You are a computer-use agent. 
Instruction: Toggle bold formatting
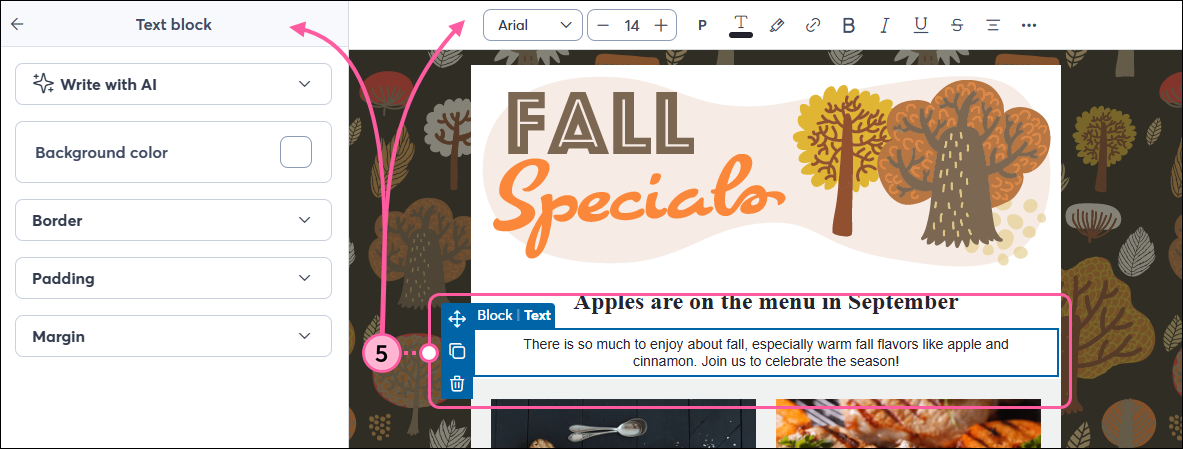point(849,26)
